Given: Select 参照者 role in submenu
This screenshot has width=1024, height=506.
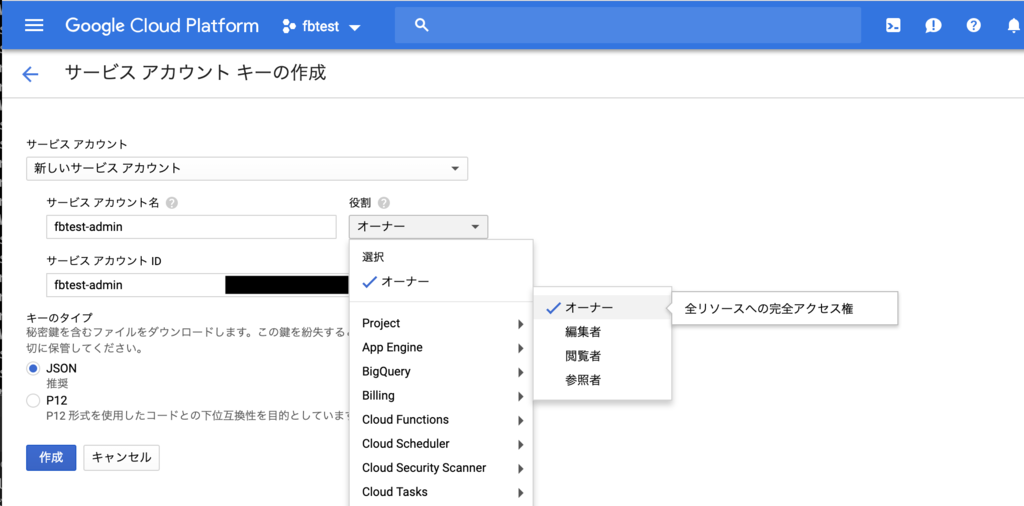Looking at the screenshot, I should click(x=602, y=380).
